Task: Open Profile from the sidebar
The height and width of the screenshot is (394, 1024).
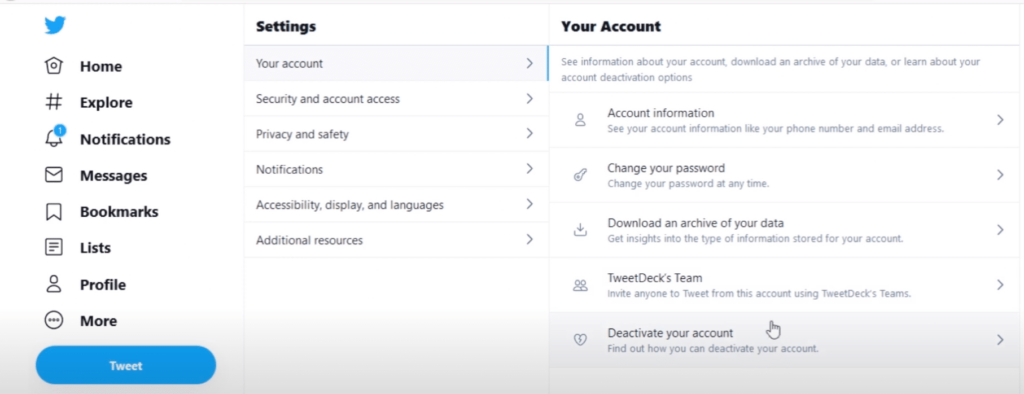Action: click(x=103, y=285)
